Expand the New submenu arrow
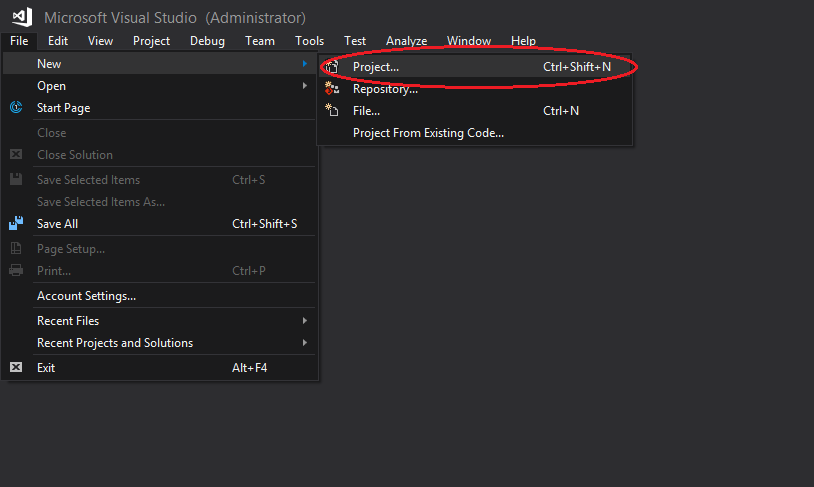 click(x=305, y=63)
